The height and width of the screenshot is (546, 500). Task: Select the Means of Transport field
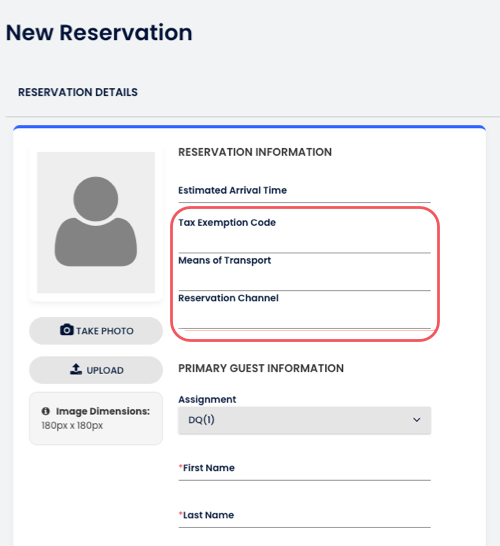[304, 273]
